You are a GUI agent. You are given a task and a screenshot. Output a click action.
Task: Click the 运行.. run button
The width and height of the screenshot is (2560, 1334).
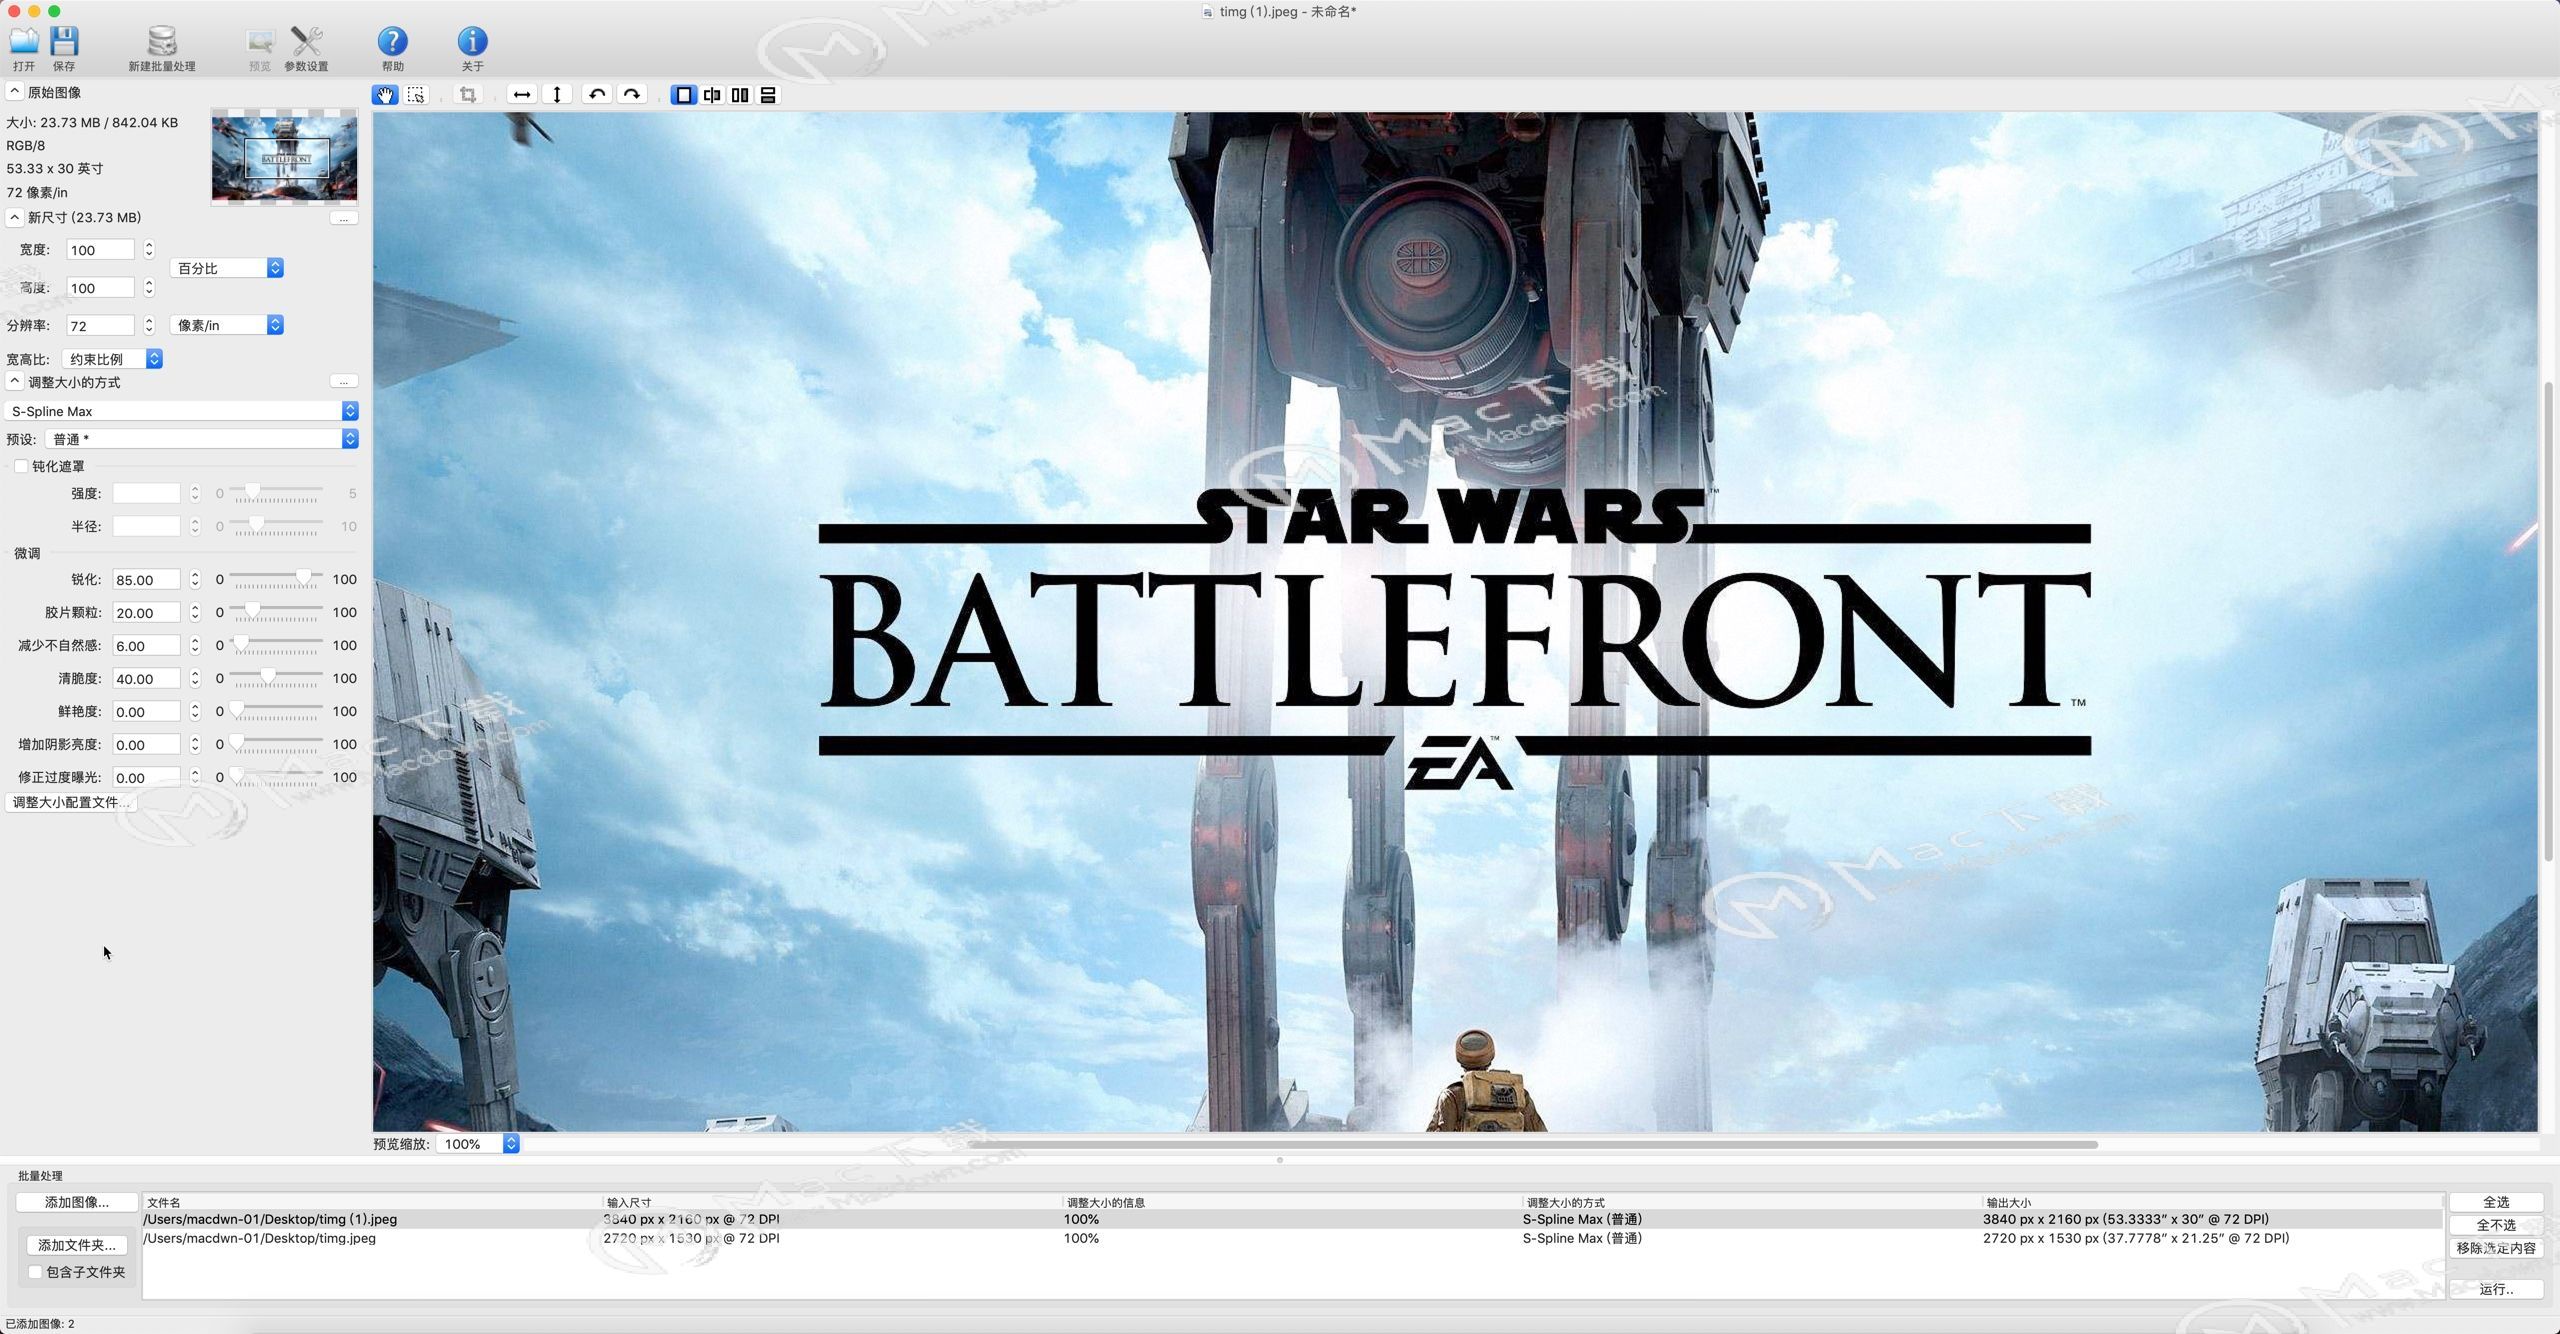point(2496,1289)
